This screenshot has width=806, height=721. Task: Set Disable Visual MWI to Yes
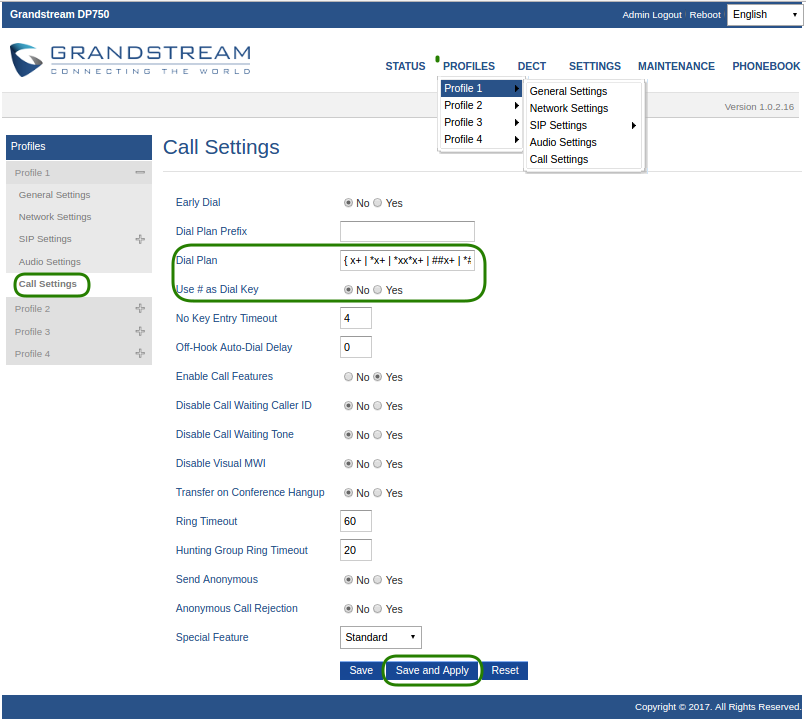point(378,464)
